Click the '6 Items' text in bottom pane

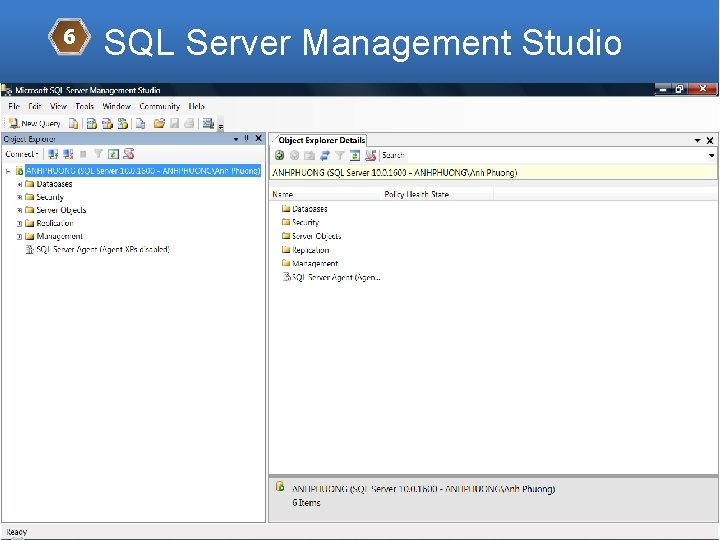[306, 503]
